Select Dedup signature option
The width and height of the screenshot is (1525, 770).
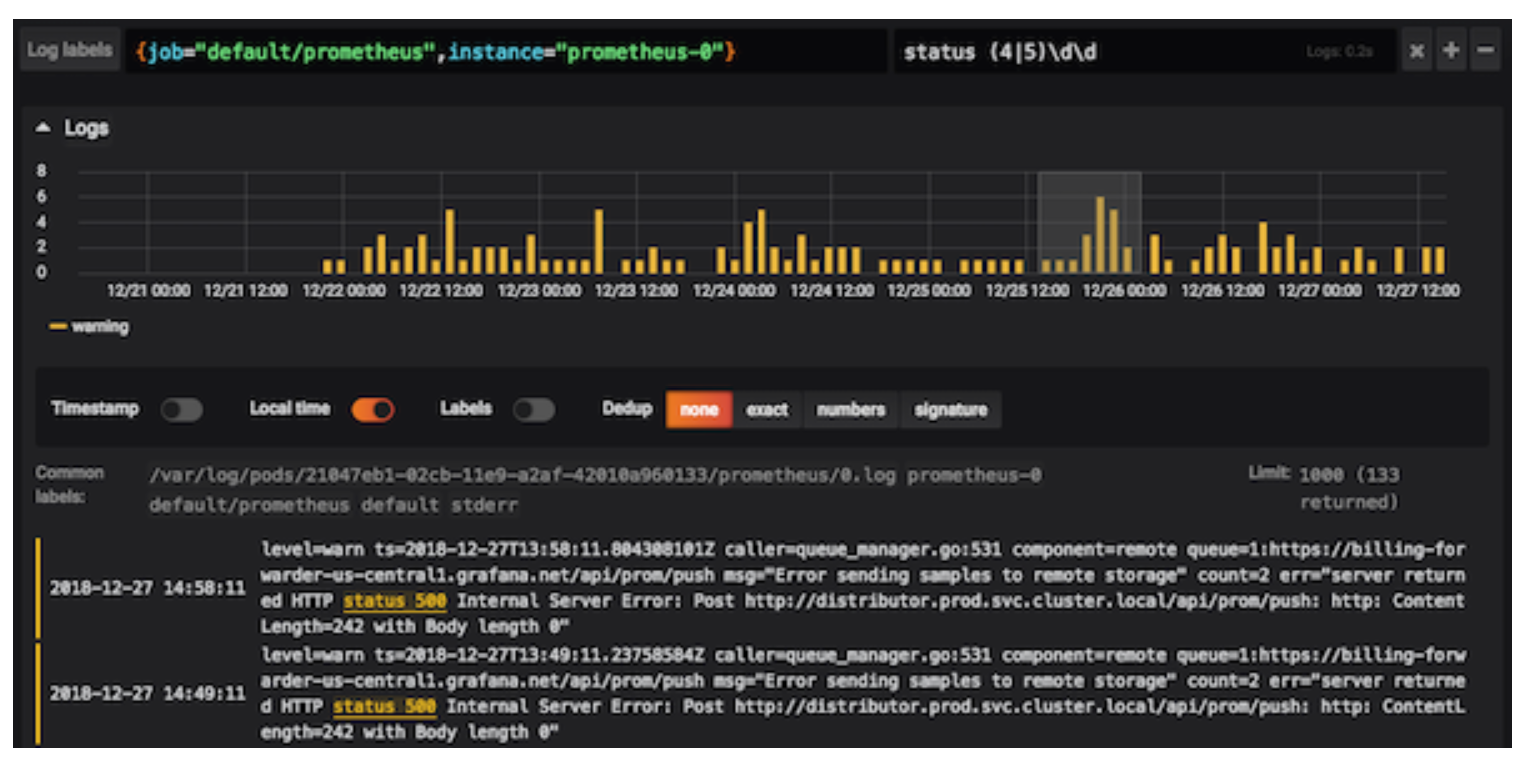click(x=950, y=410)
